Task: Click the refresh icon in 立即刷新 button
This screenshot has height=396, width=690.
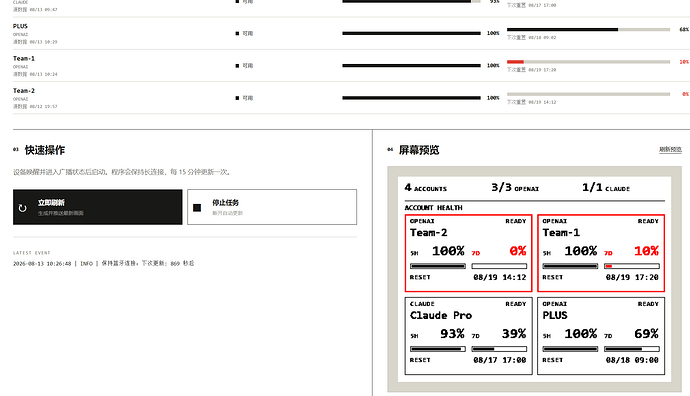Action: tap(22, 208)
